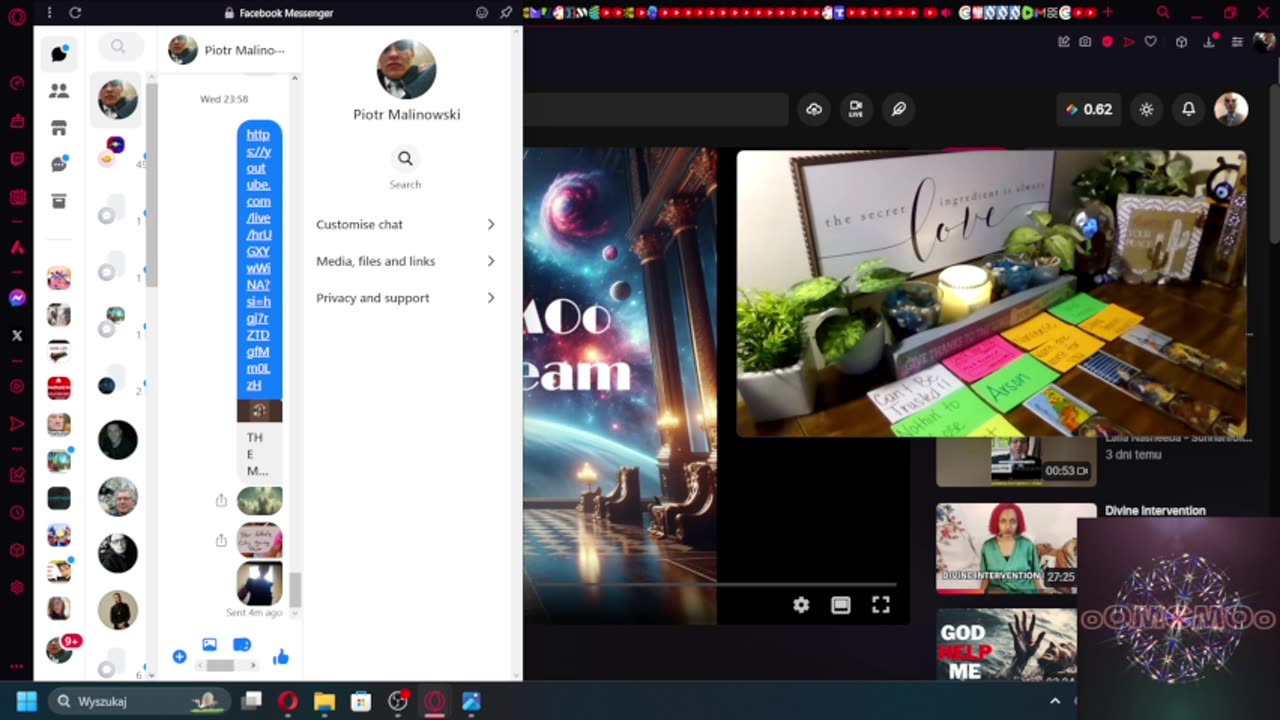Open Twitch in Opera sidebar
Image resolution: width=1280 pixels, height=720 pixels.
click(x=17, y=159)
